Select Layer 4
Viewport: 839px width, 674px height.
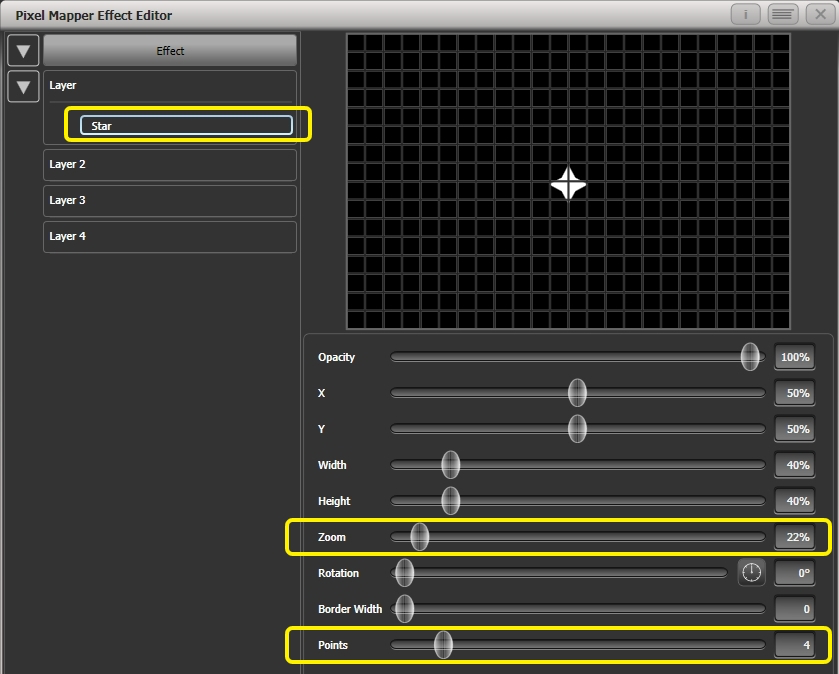[x=169, y=236]
